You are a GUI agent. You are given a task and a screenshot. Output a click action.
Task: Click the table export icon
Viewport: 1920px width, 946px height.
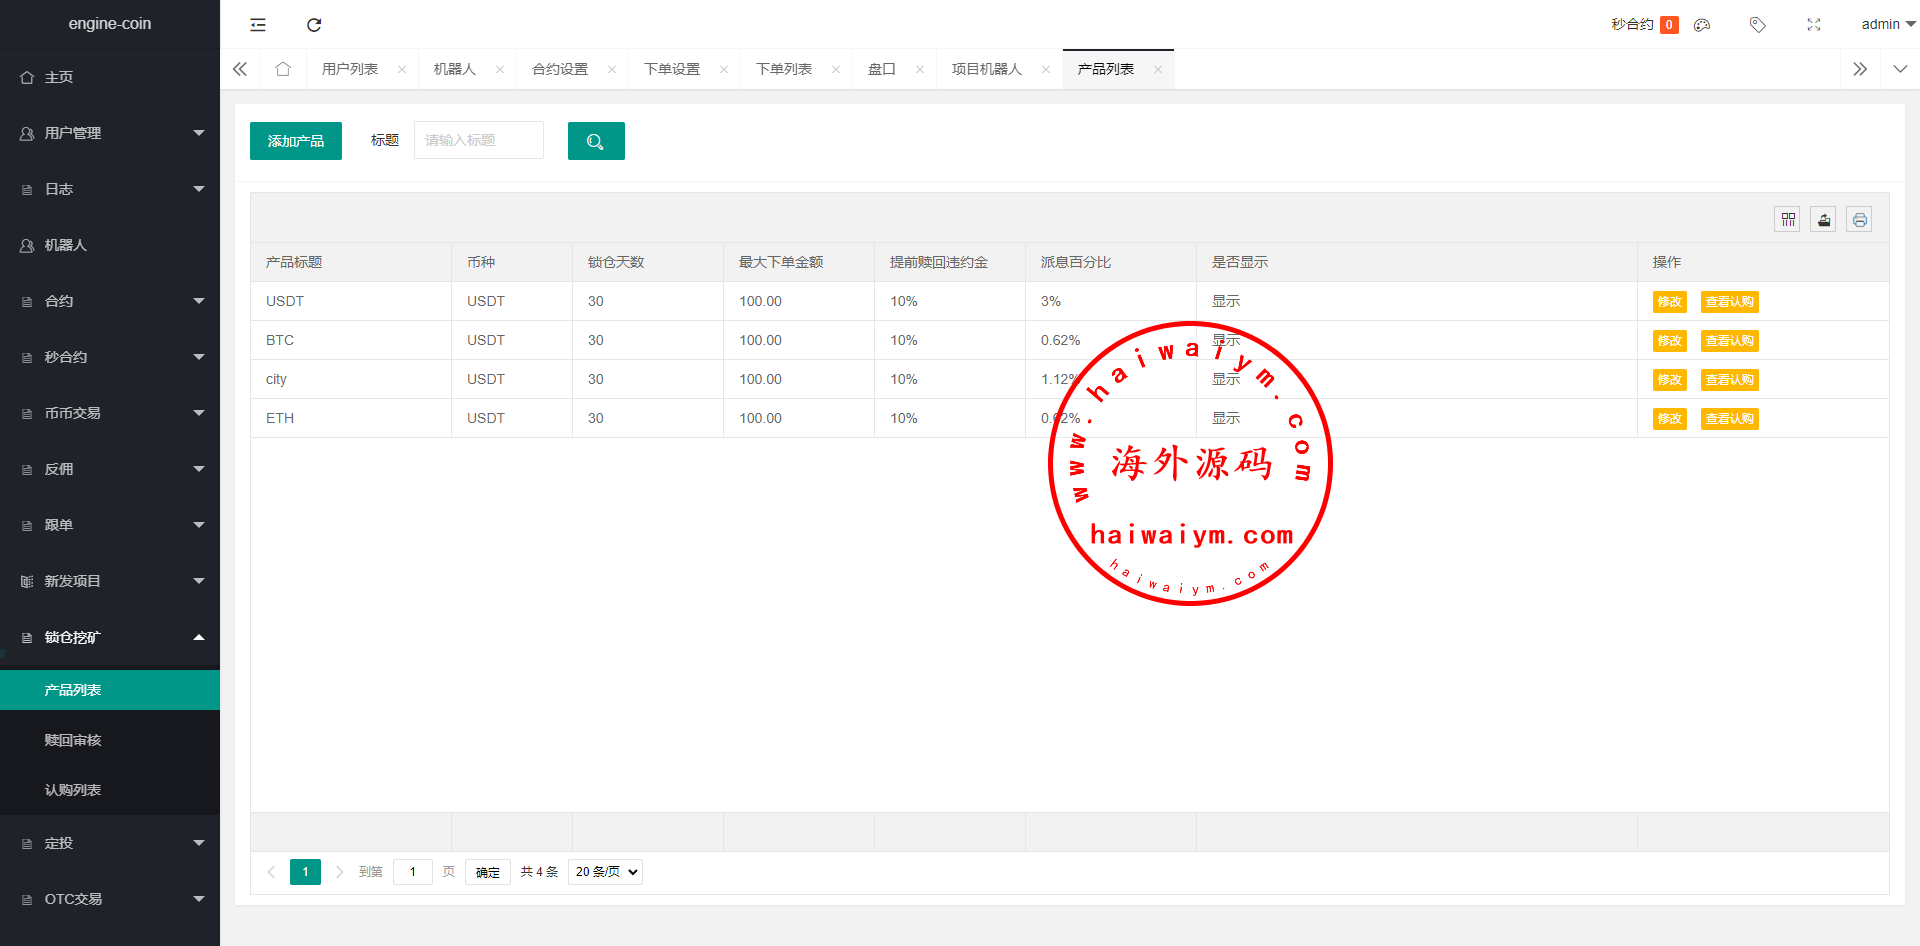[1824, 220]
